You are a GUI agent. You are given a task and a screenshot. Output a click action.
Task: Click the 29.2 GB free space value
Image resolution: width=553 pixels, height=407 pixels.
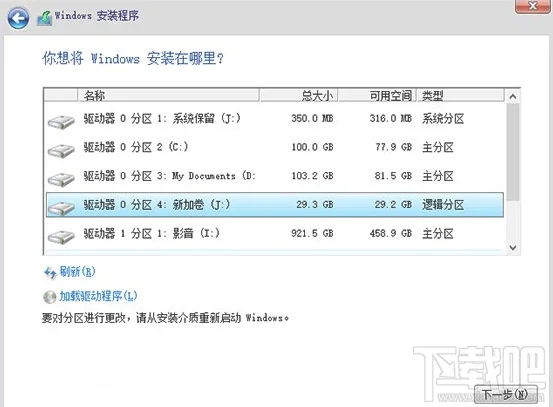tap(393, 205)
